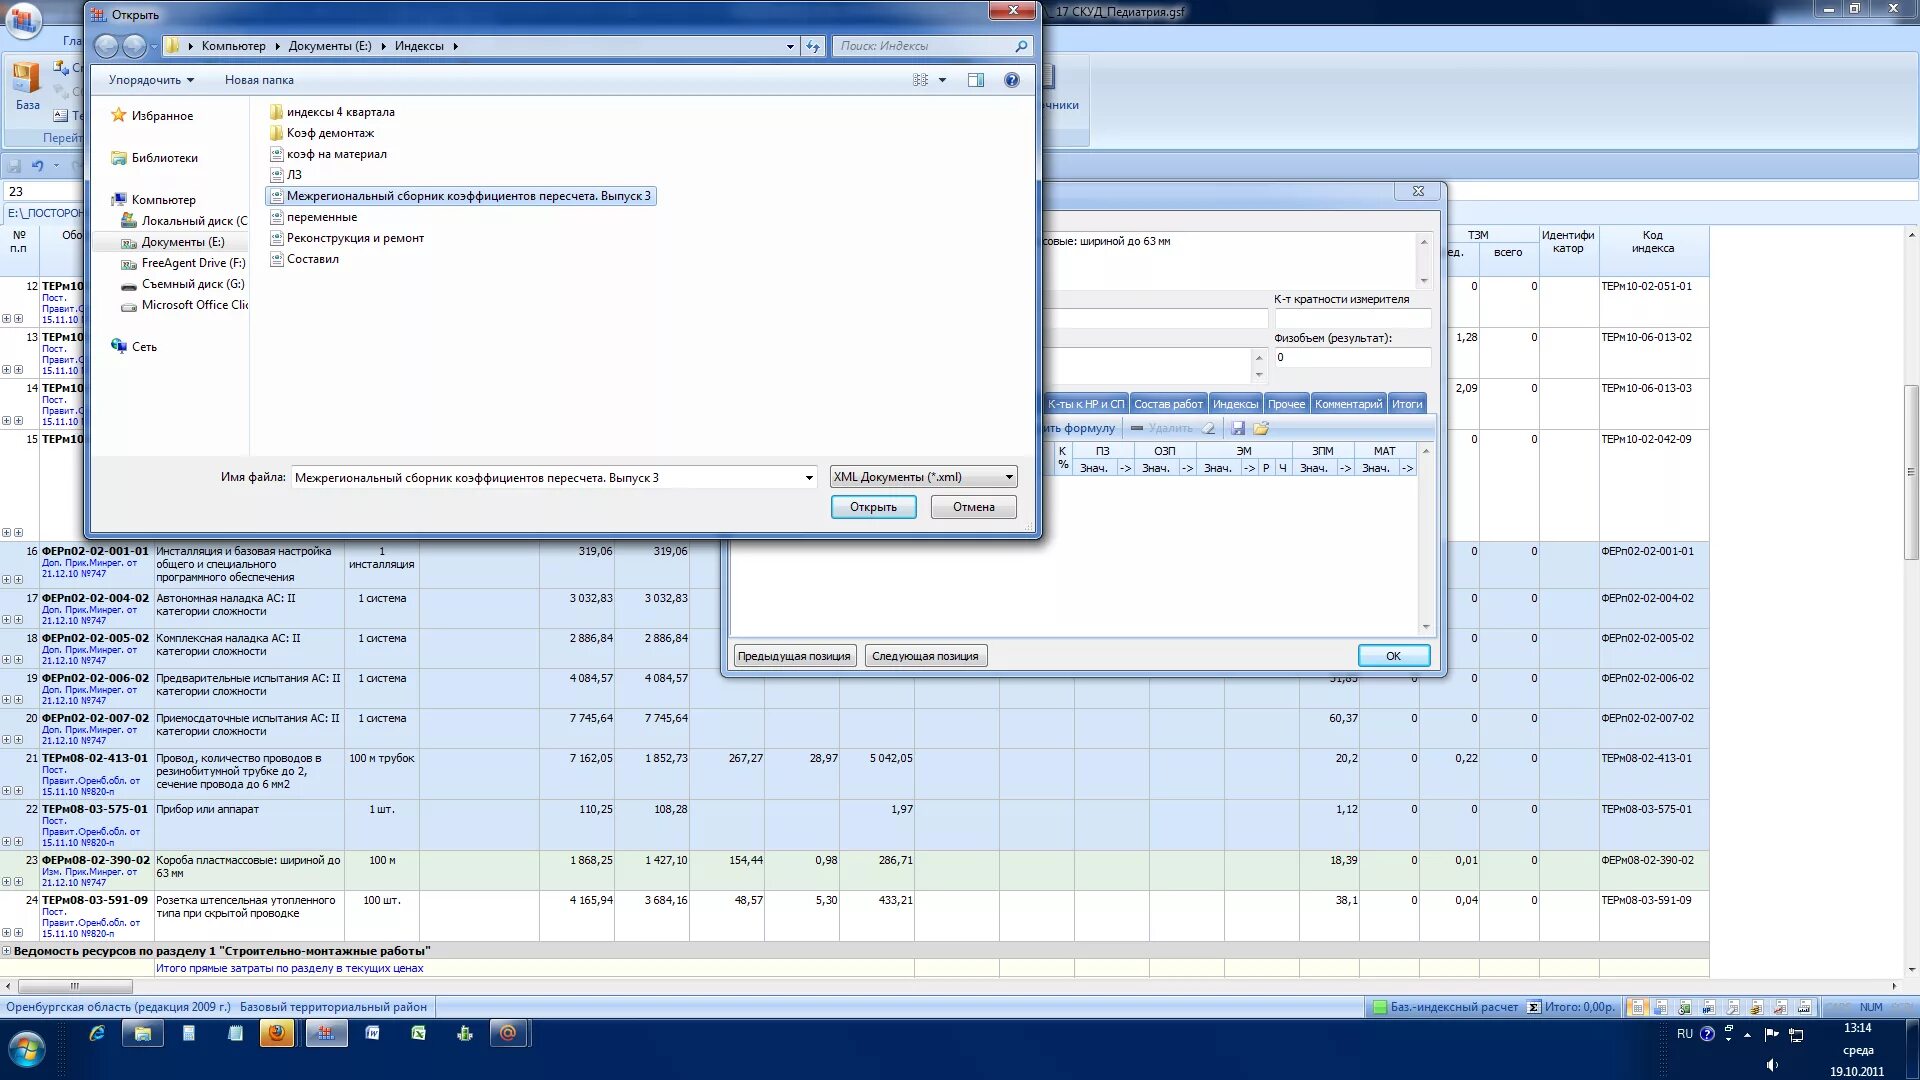The height and width of the screenshot is (1080, 1920).
Task: Click the save diskette icon in formula toolbar
Action: click(1238, 428)
